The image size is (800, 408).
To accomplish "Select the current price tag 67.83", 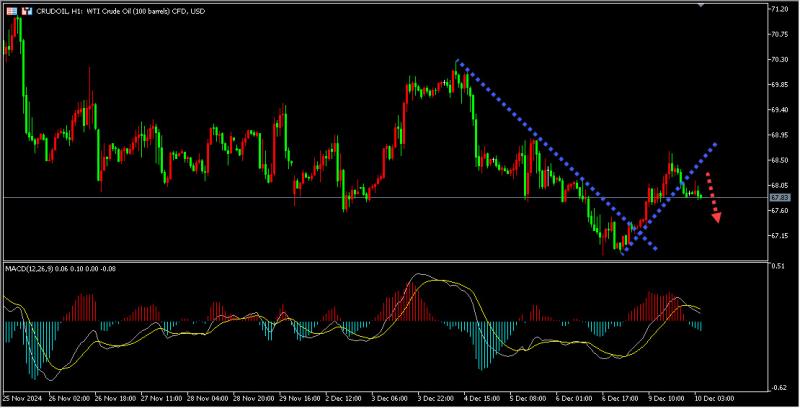I will pos(780,197).
